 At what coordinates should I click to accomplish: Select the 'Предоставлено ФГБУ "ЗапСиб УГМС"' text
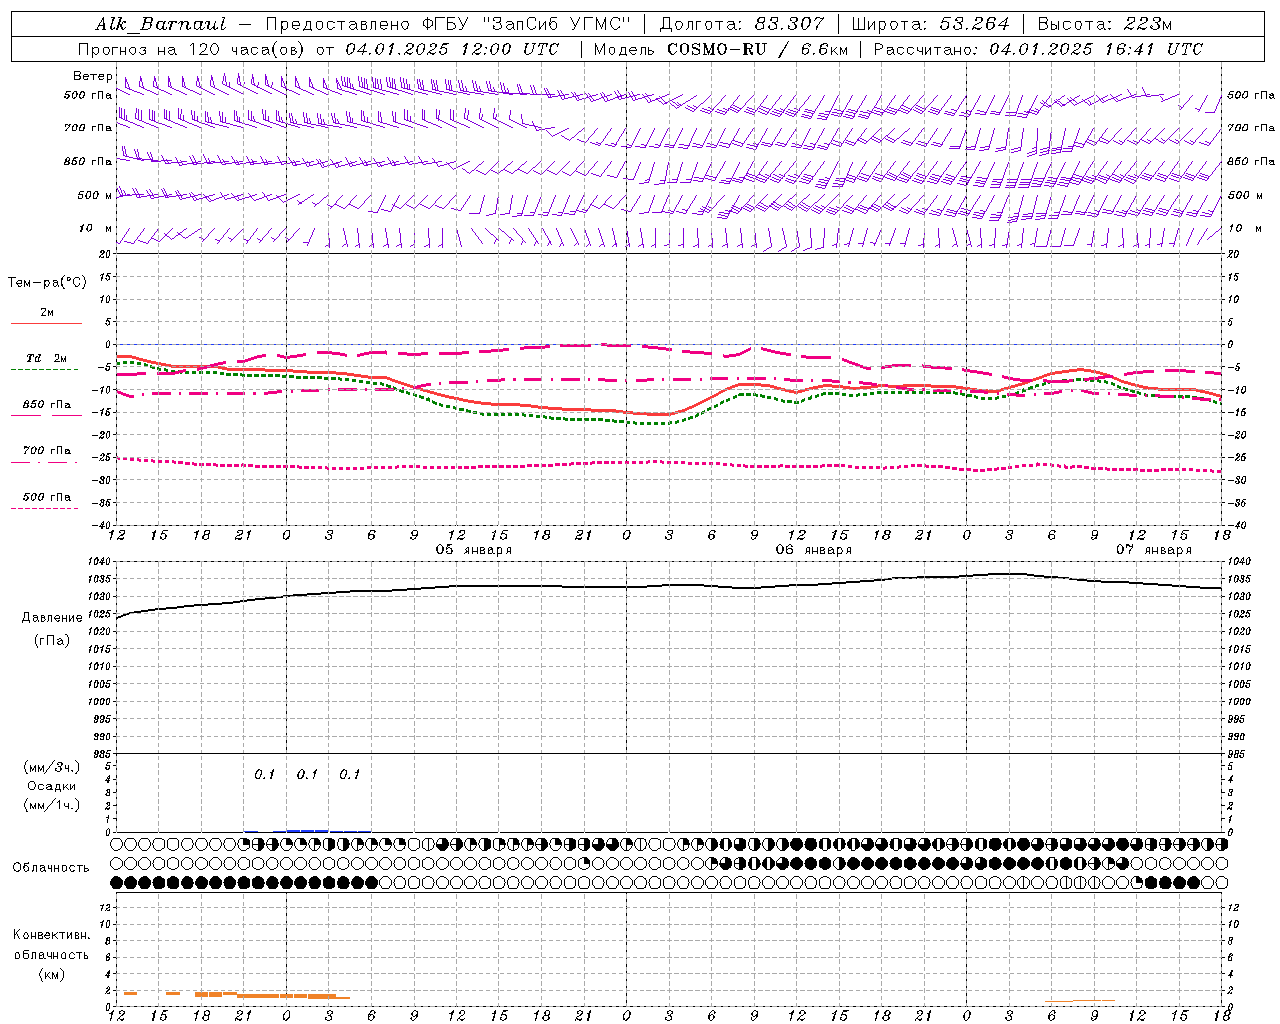click(450, 24)
